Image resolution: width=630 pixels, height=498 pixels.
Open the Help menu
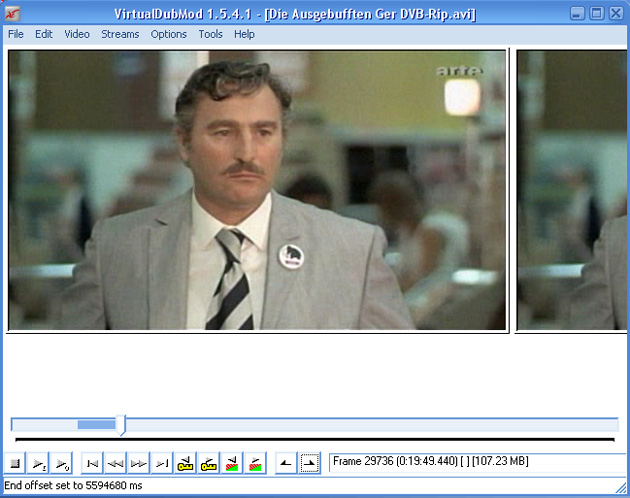[244, 34]
